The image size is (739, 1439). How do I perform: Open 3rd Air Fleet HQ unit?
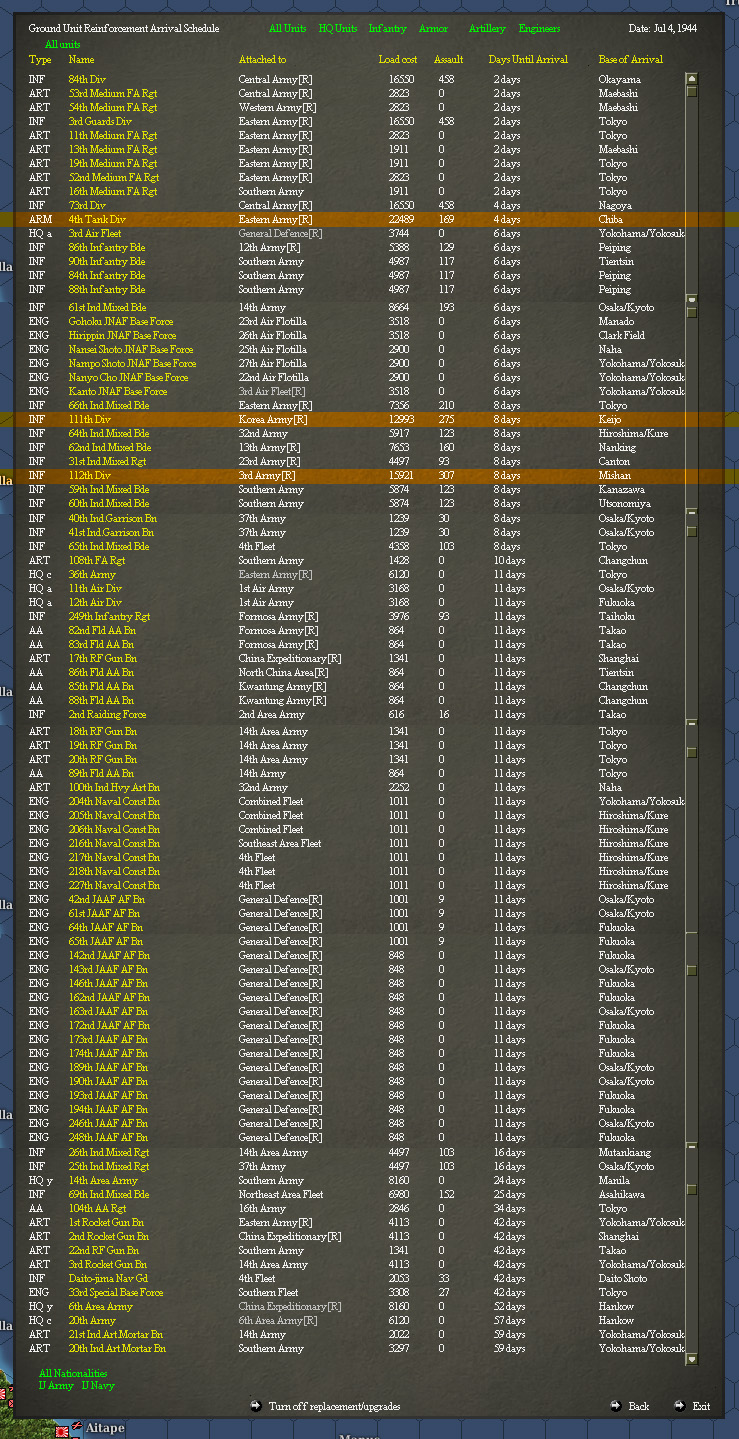[x=95, y=233]
